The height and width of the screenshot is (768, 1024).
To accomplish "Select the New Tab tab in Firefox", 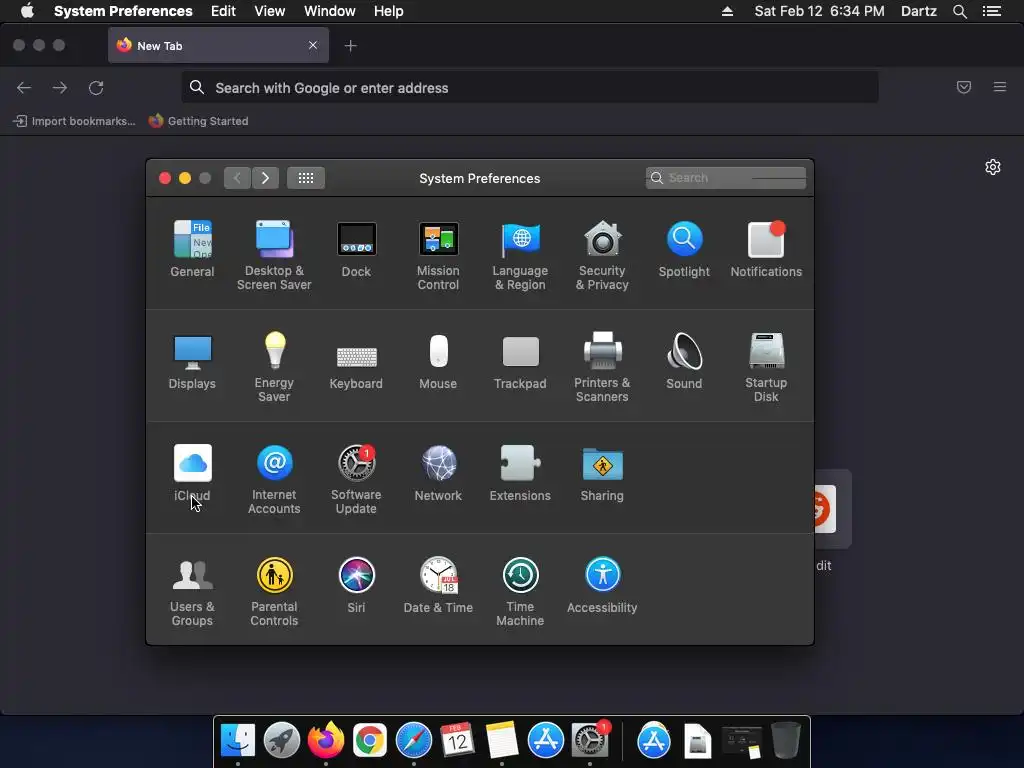I will [x=218, y=46].
